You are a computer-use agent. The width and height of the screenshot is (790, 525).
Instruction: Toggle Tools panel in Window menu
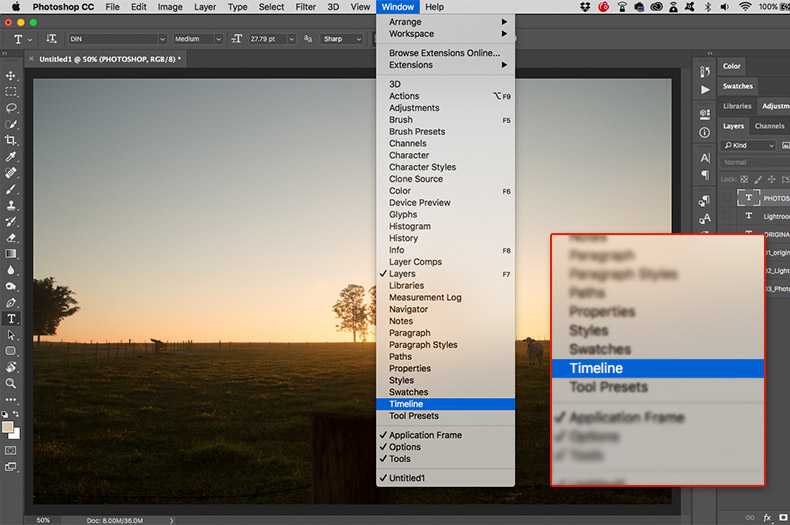click(x=445, y=458)
